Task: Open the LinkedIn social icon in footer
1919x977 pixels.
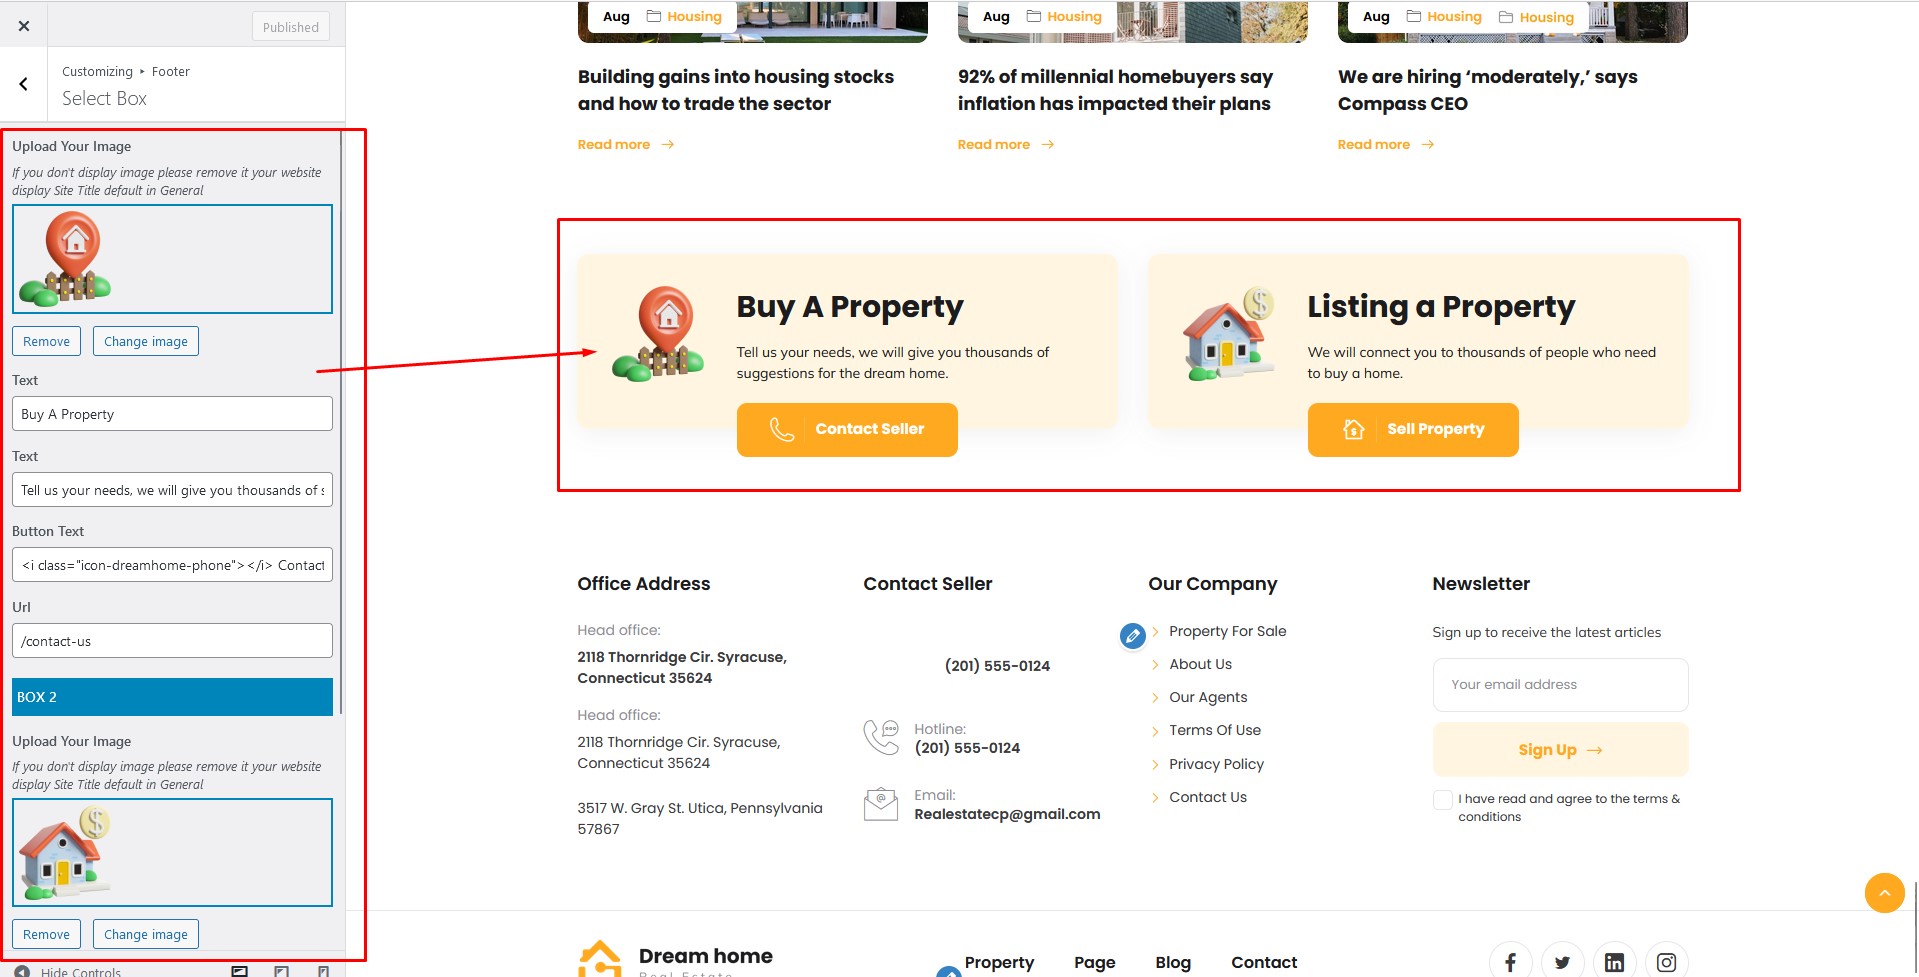Action: tap(1614, 962)
